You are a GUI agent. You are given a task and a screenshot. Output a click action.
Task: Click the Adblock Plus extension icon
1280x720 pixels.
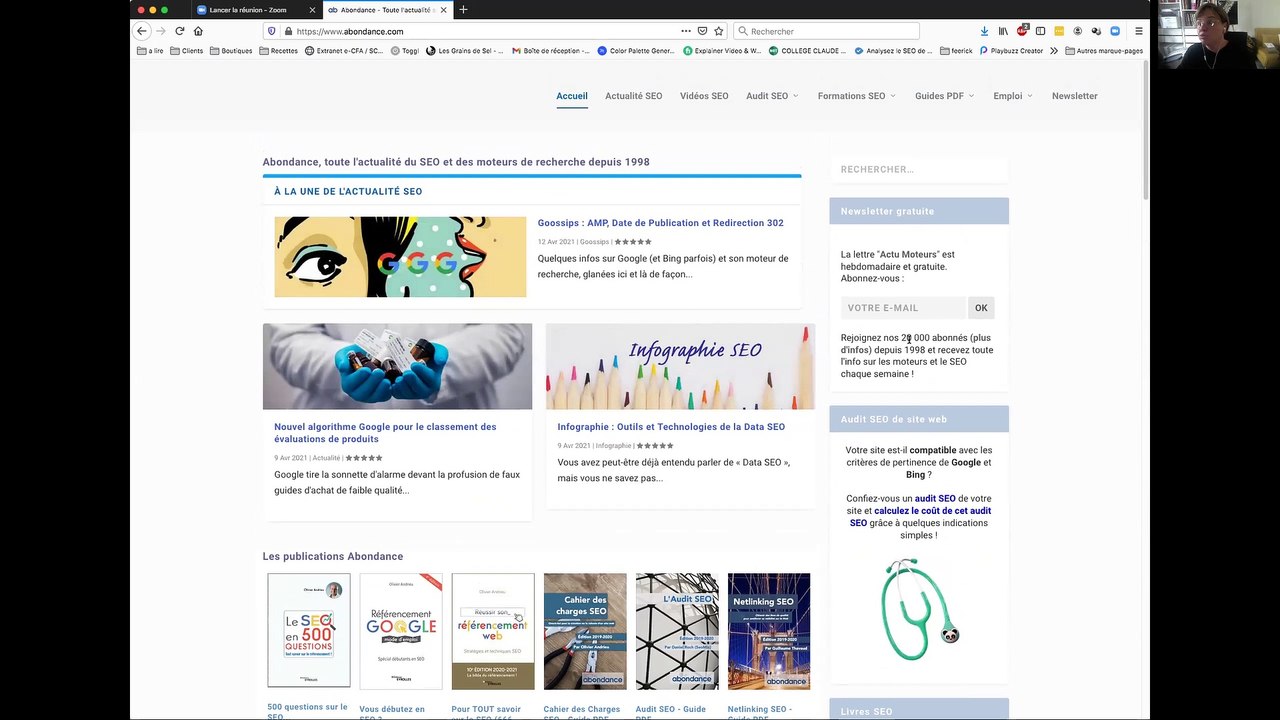pyautogui.click(x=1022, y=31)
